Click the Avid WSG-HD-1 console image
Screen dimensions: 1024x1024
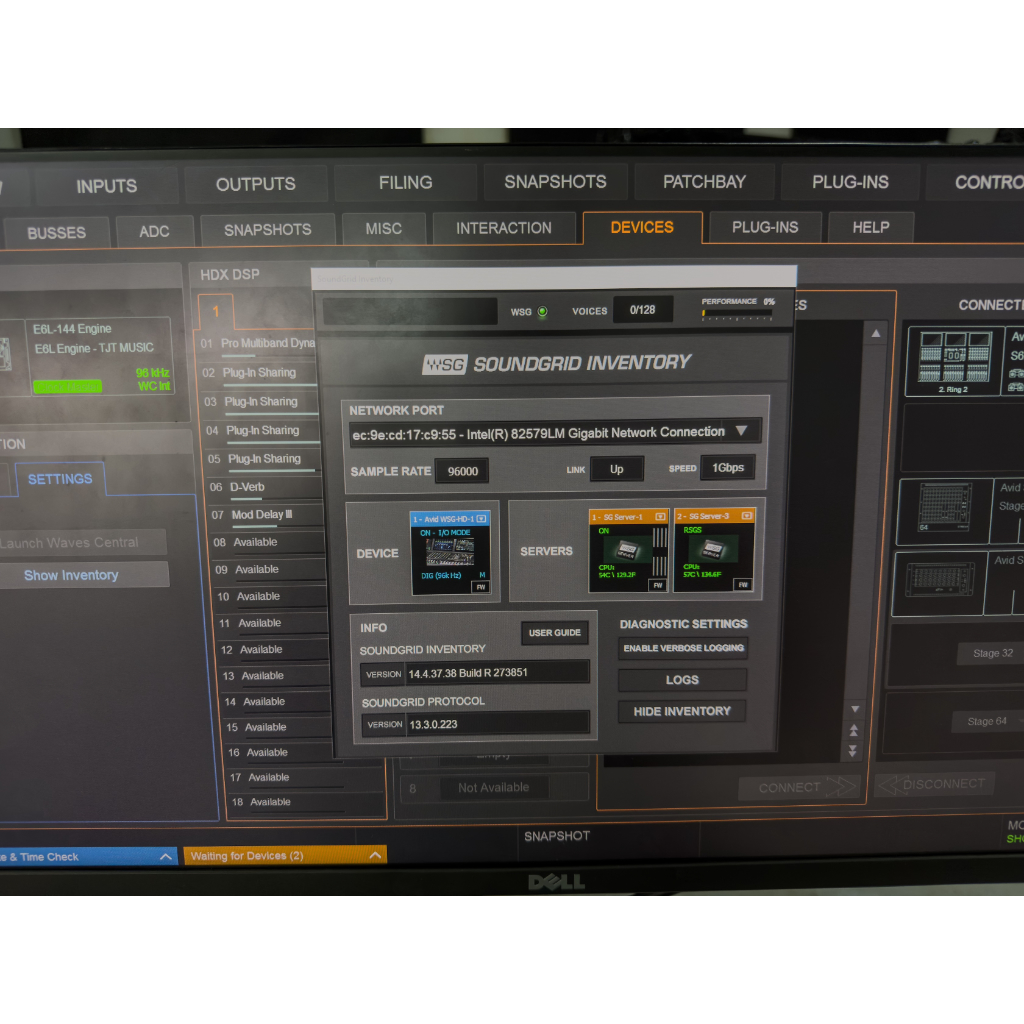(x=449, y=553)
